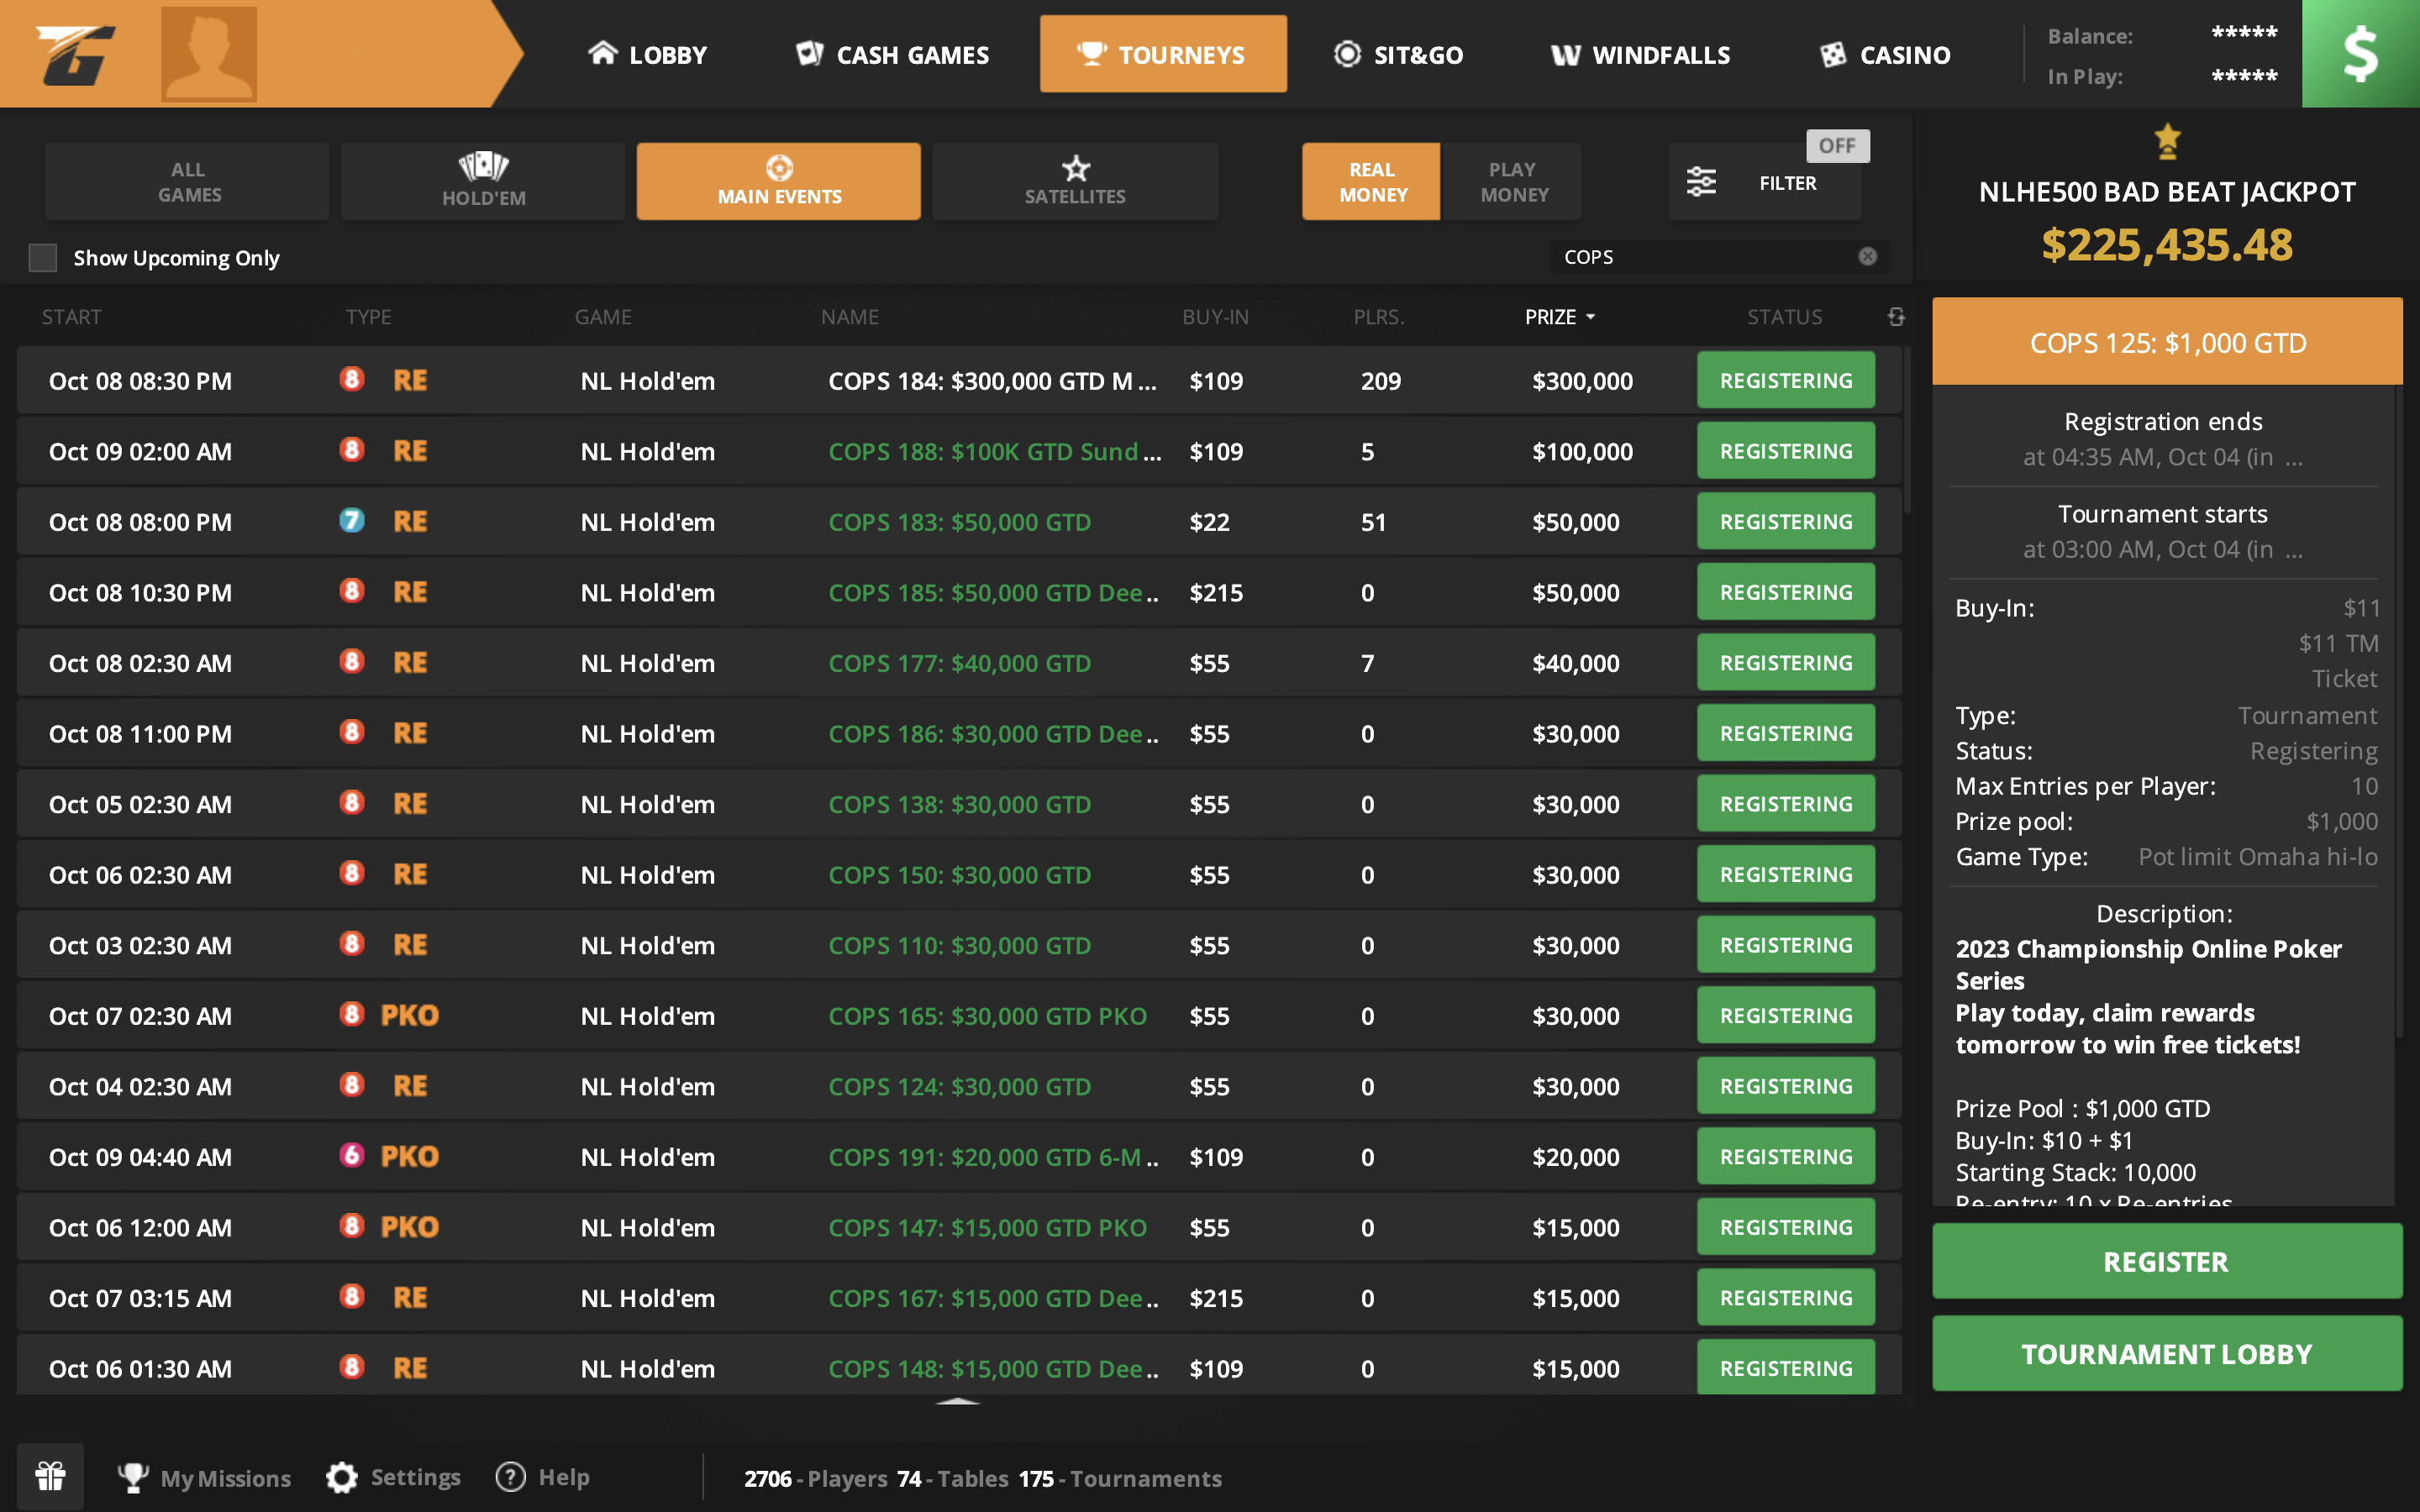Toggle the filter OFF switch
2420x1512 pixels.
(1837, 146)
